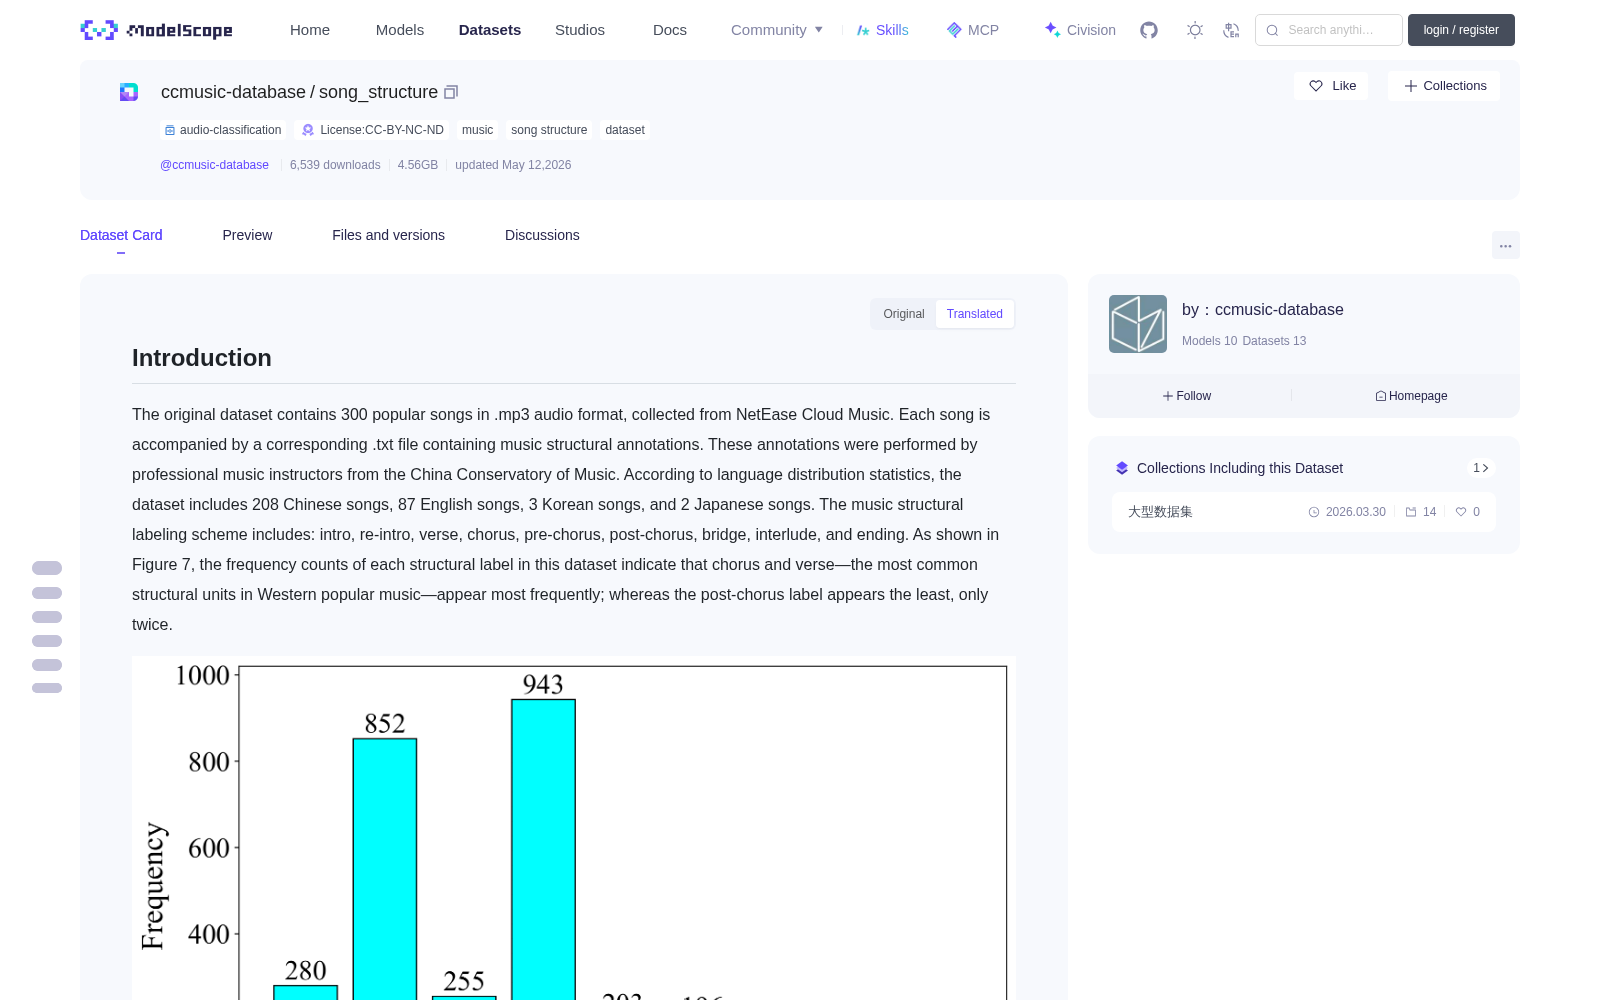Image resolution: width=1600 pixels, height=1000 pixels.
Task: Click the song structure tag
Action: (x=549, y=130)
